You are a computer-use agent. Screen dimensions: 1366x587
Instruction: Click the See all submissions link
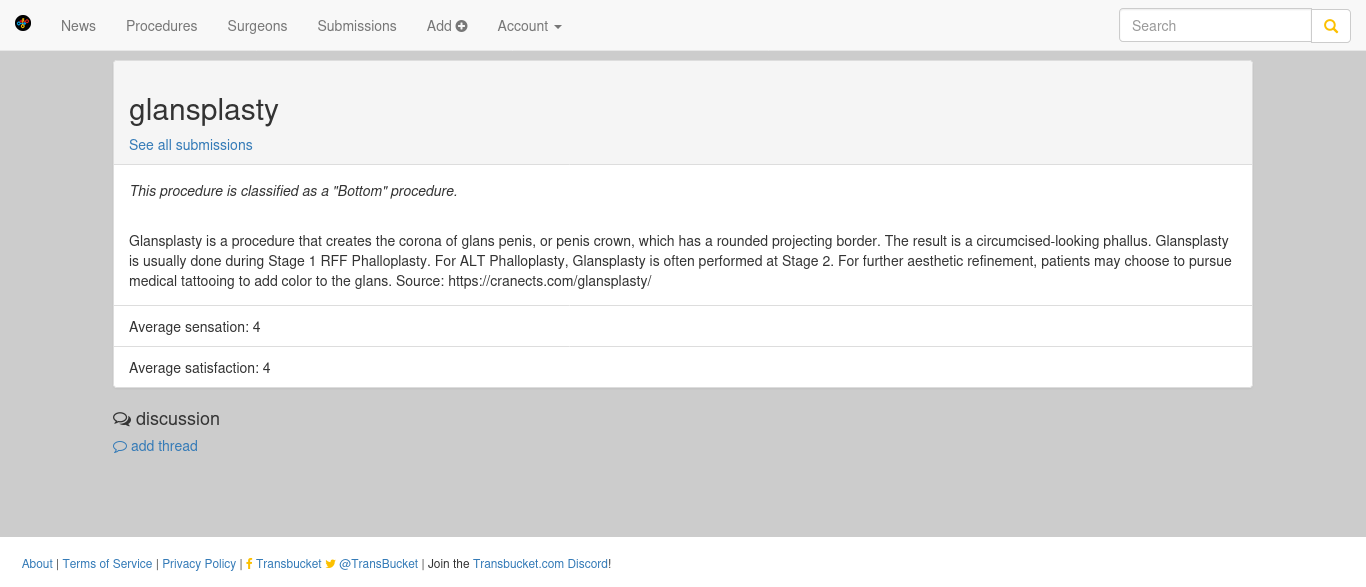pos(191,145)
